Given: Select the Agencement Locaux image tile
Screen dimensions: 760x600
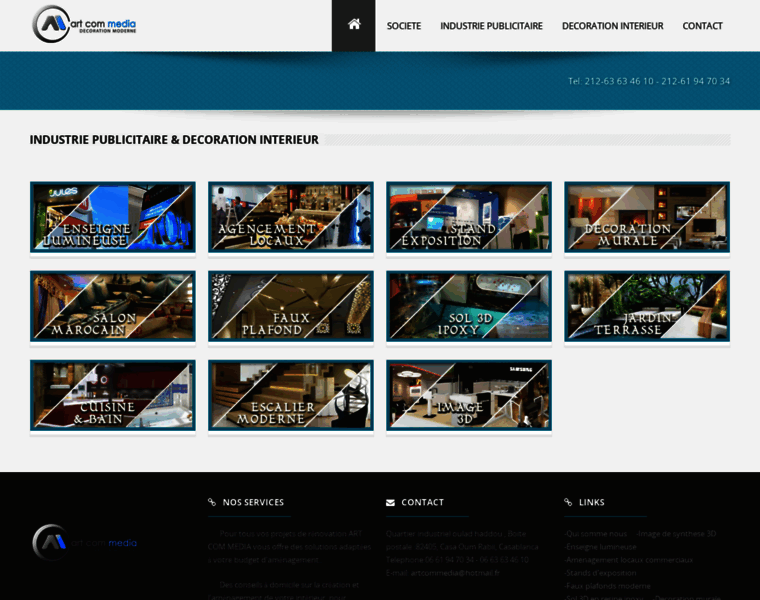Looking at the screenshot, I should pyautogui.click(x=291, y=217).
